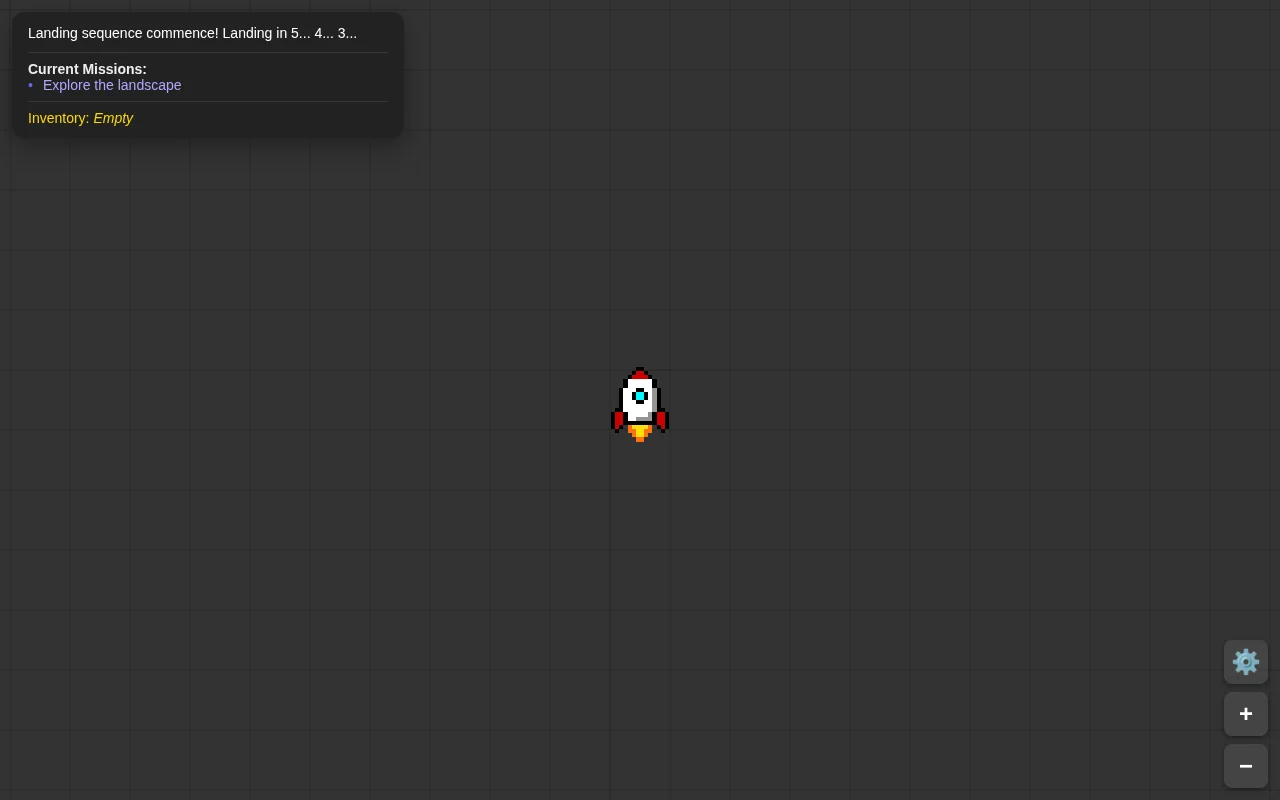Open the settings gear button
The height and width of the screenshot is (800, 1280).
coord(1246,662)
